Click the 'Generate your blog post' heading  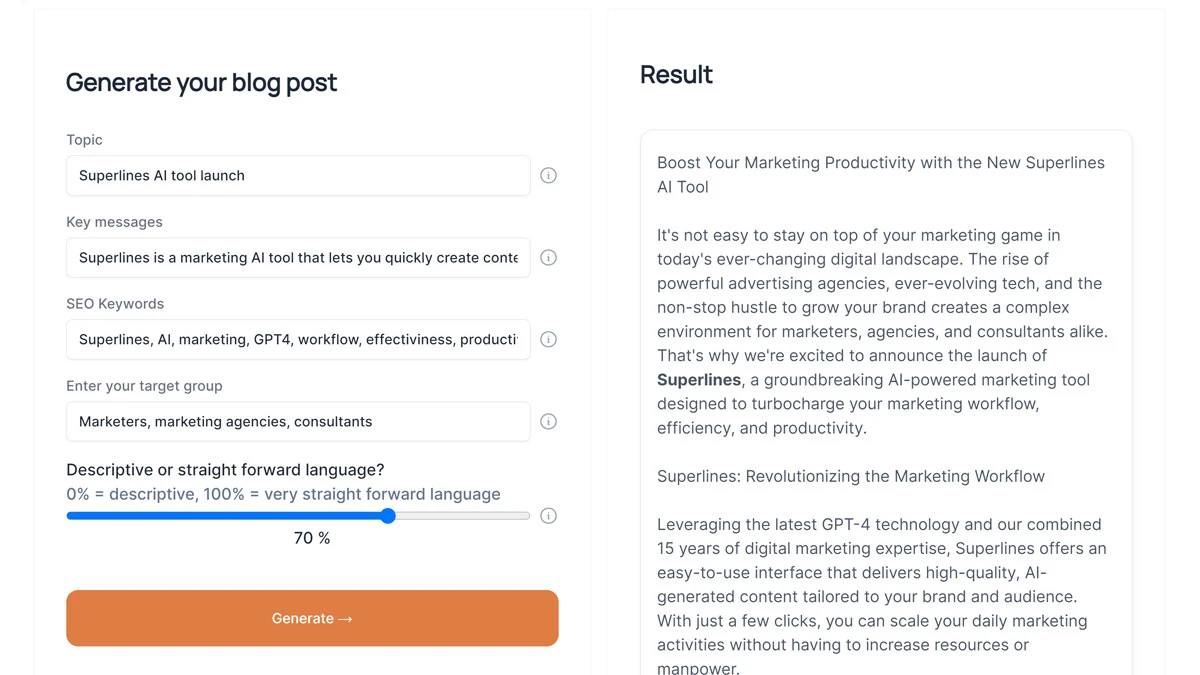(201, 82)
